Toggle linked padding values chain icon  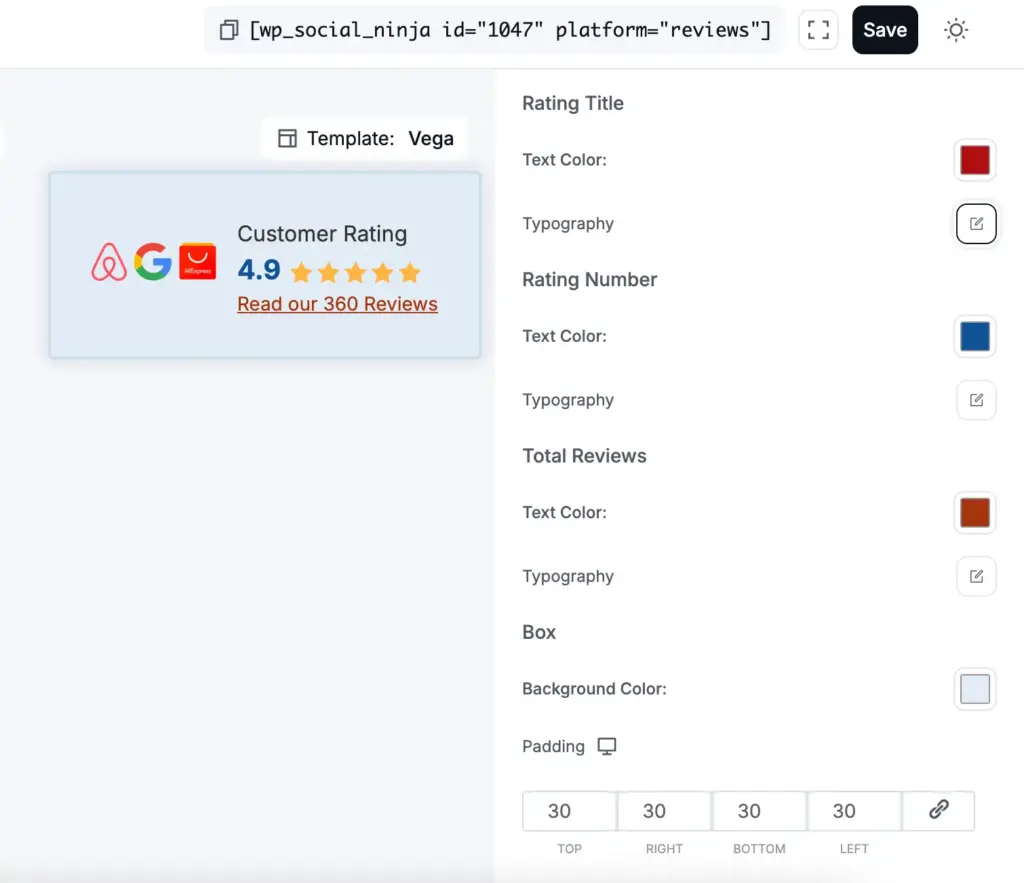pyautogui.click(x=938, y=811)
